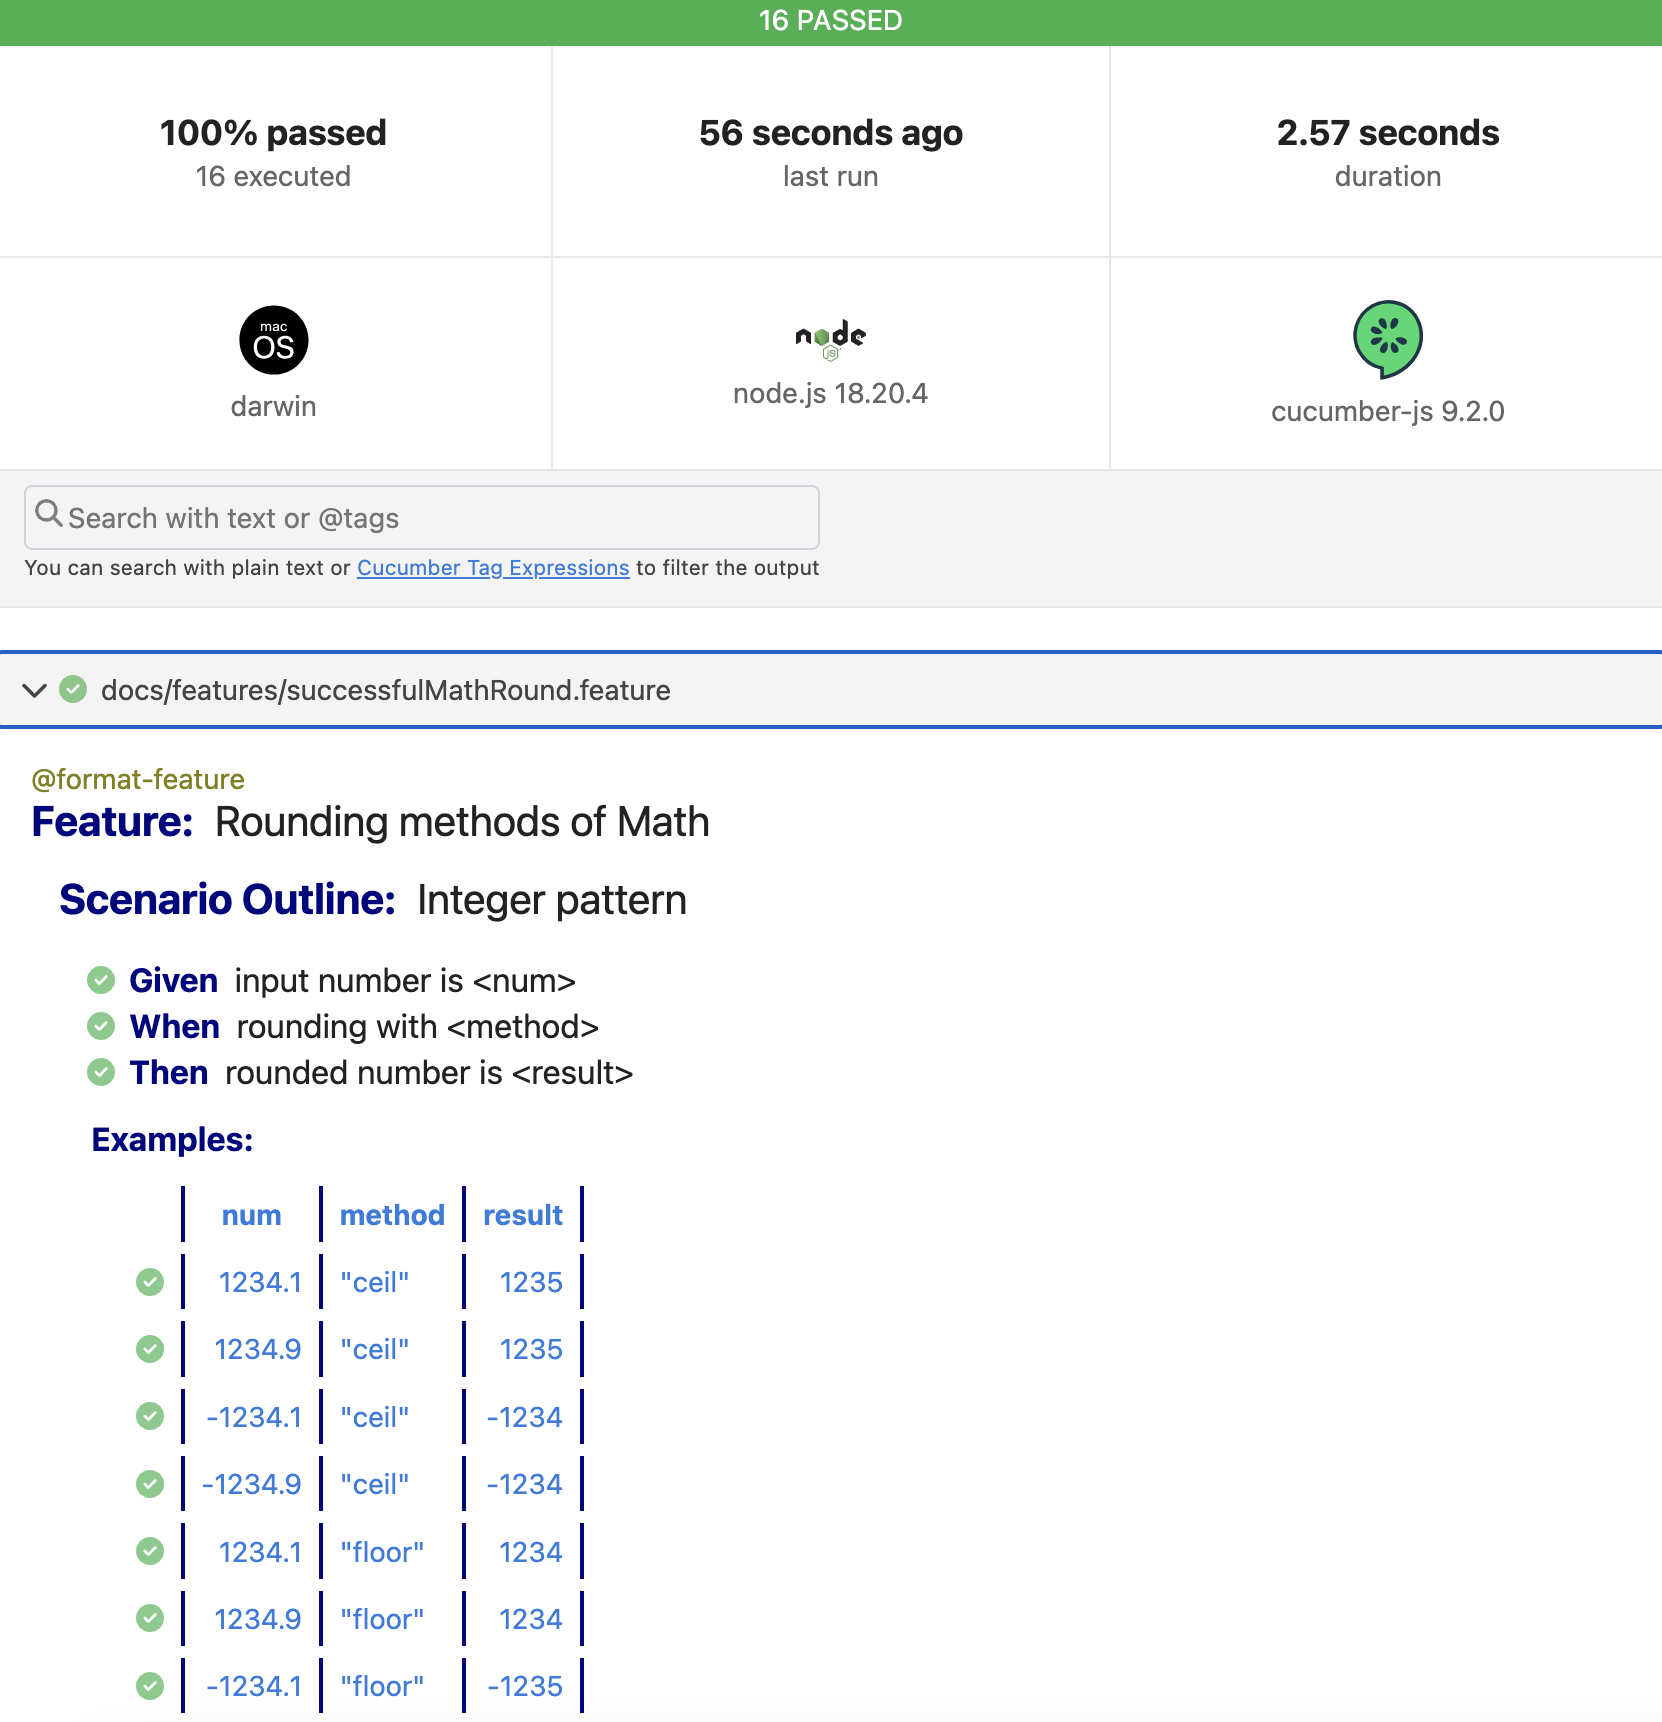
Task: Click the Cucumber logo icon
Action: [1387, 339]
